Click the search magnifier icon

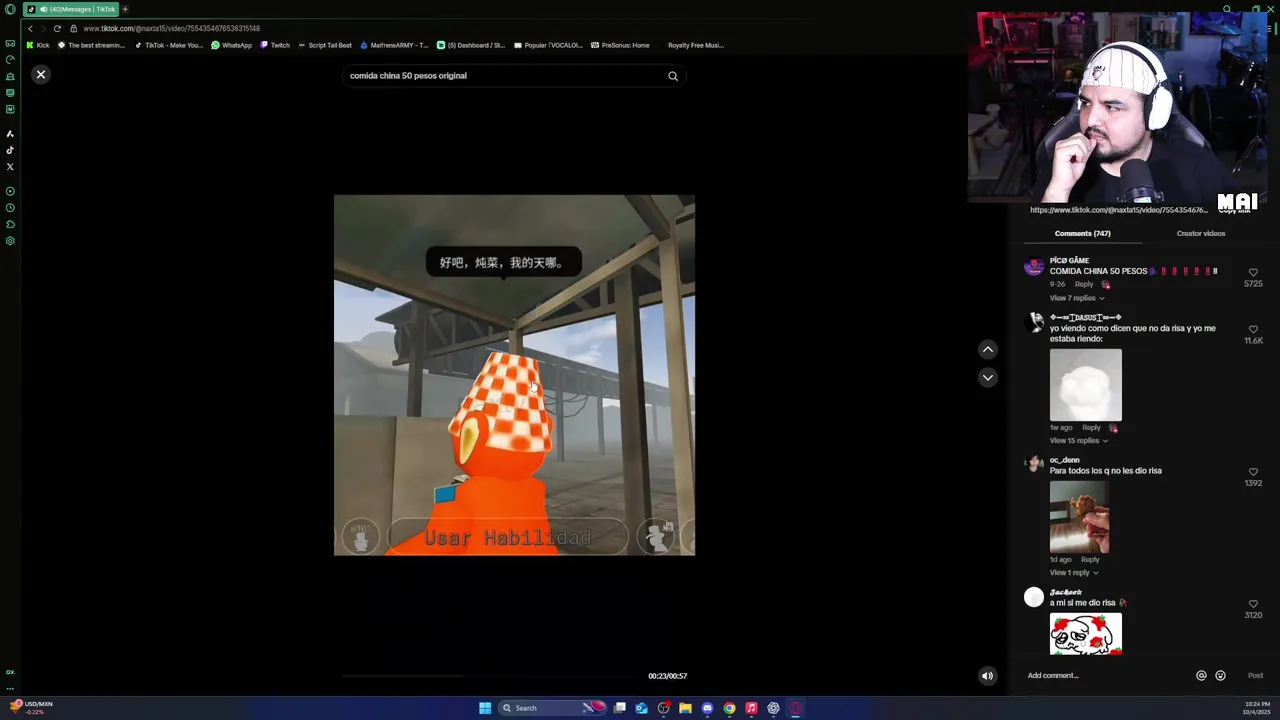(673, 76)
